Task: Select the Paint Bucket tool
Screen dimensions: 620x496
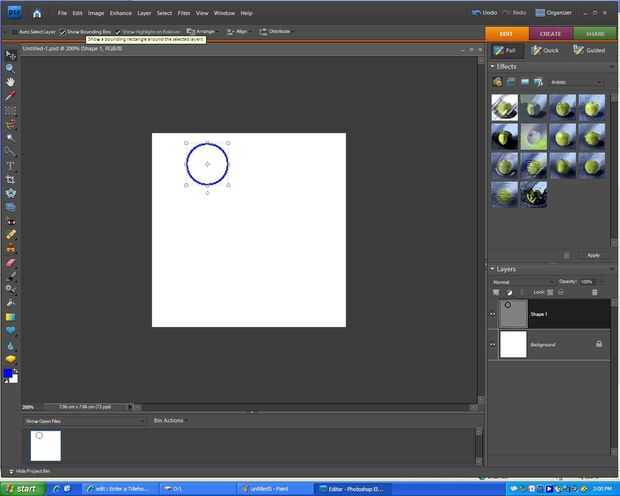Action: click(11, 304)
